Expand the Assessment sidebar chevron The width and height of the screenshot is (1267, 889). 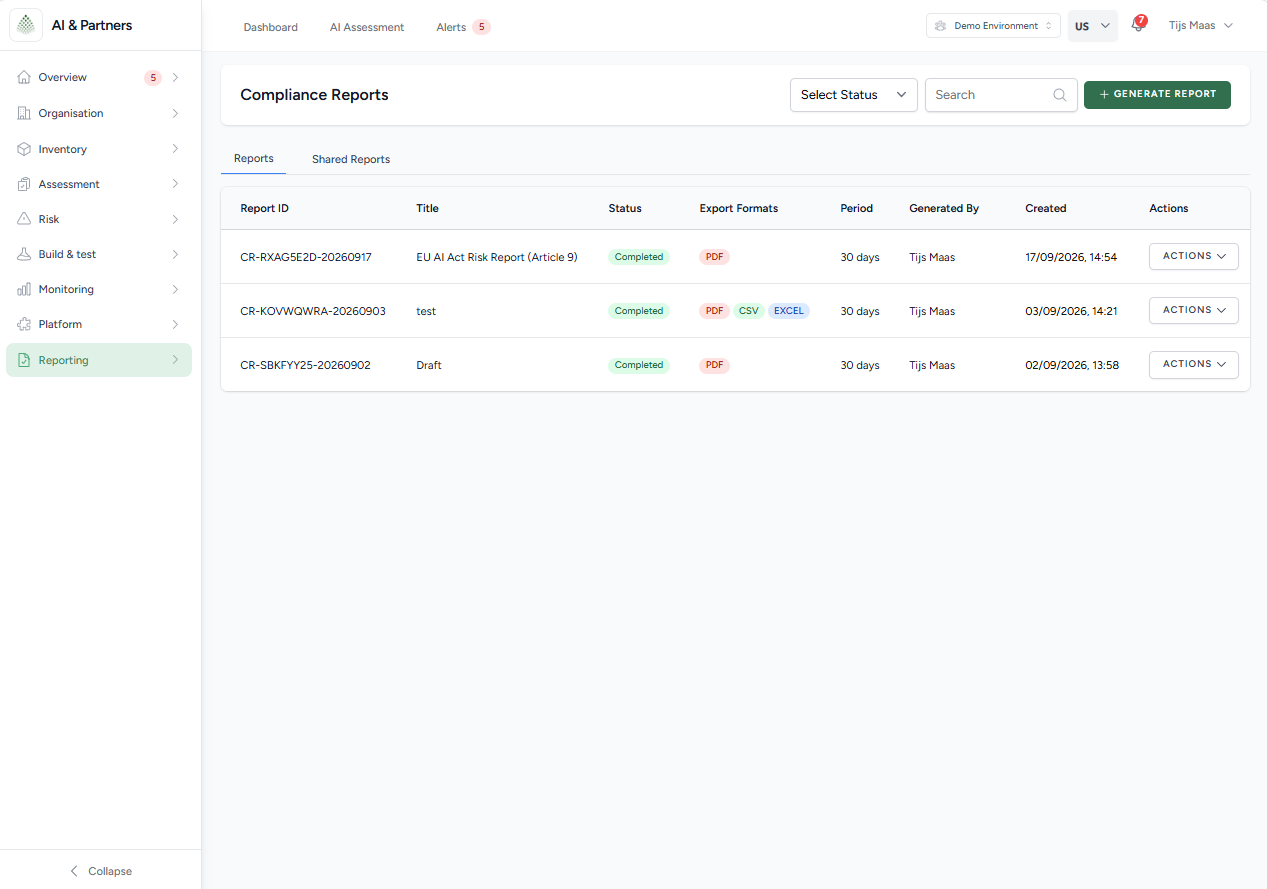pos(175,184)
